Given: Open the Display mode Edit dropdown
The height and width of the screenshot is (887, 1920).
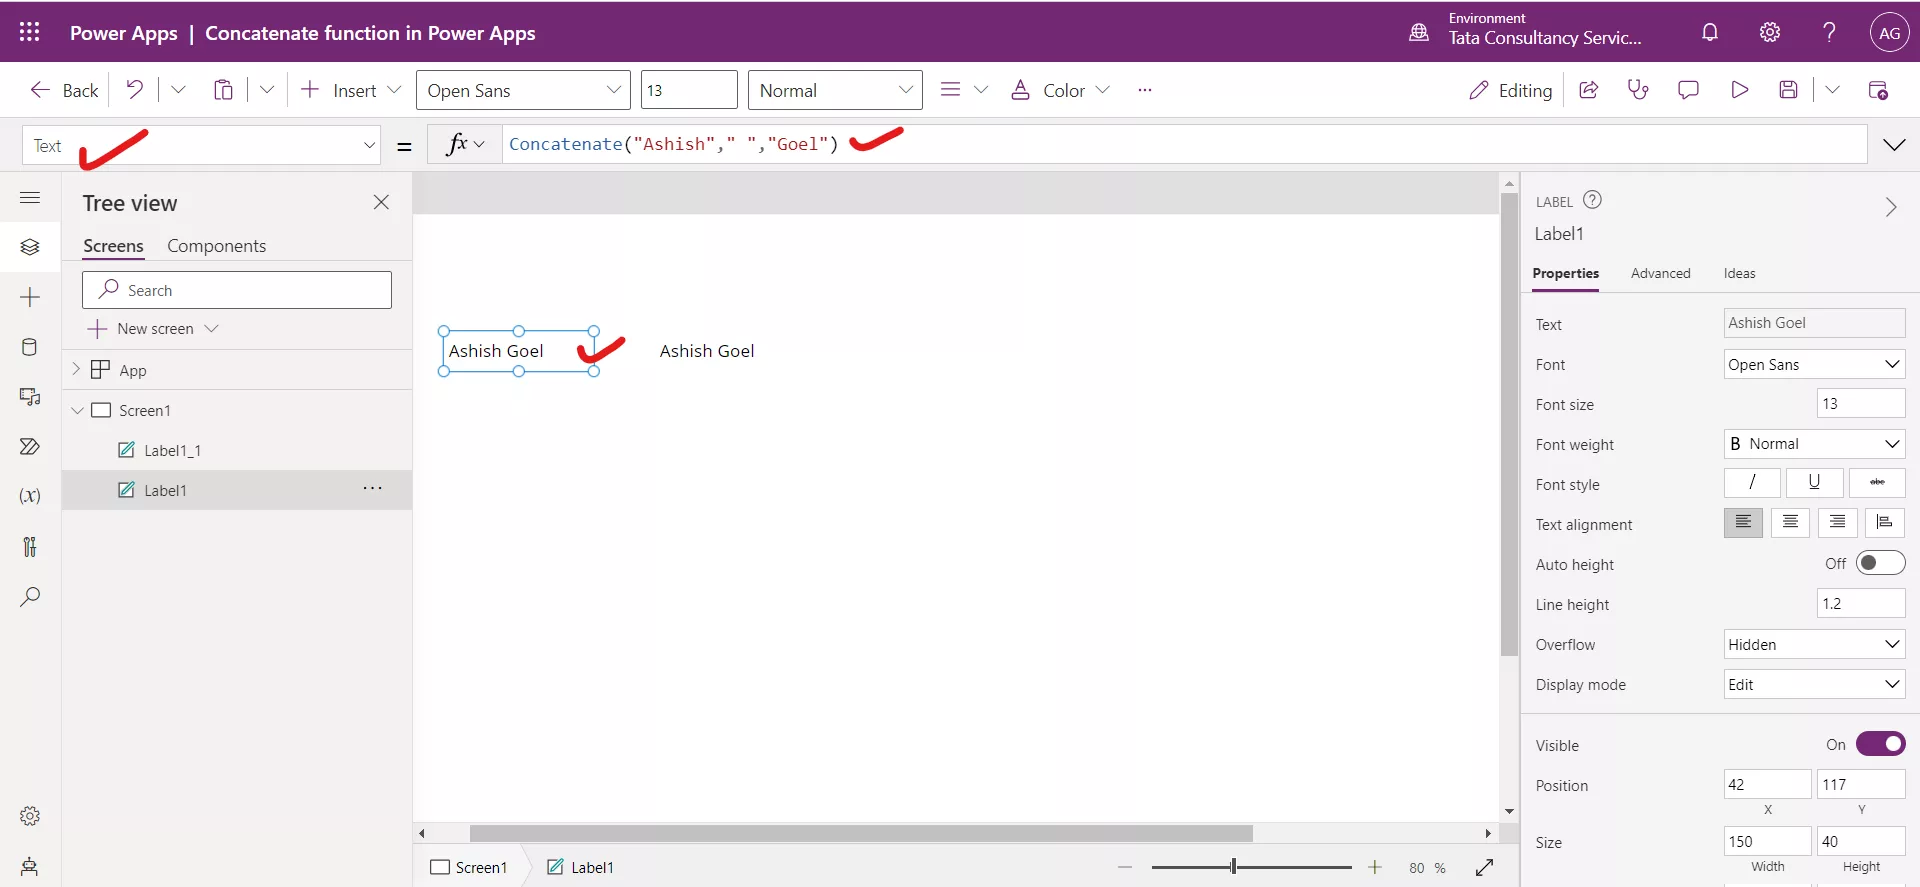Looking at the screenshot, I should pos(1814,684).
